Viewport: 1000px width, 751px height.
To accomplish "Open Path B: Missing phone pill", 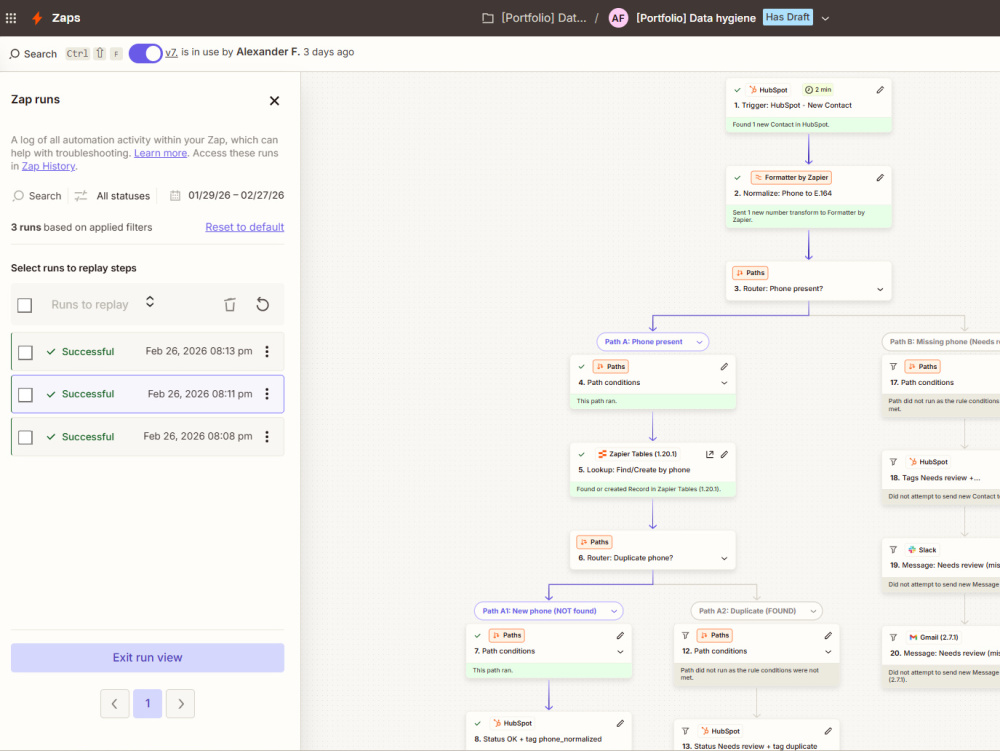I will [x=941, y=342].
